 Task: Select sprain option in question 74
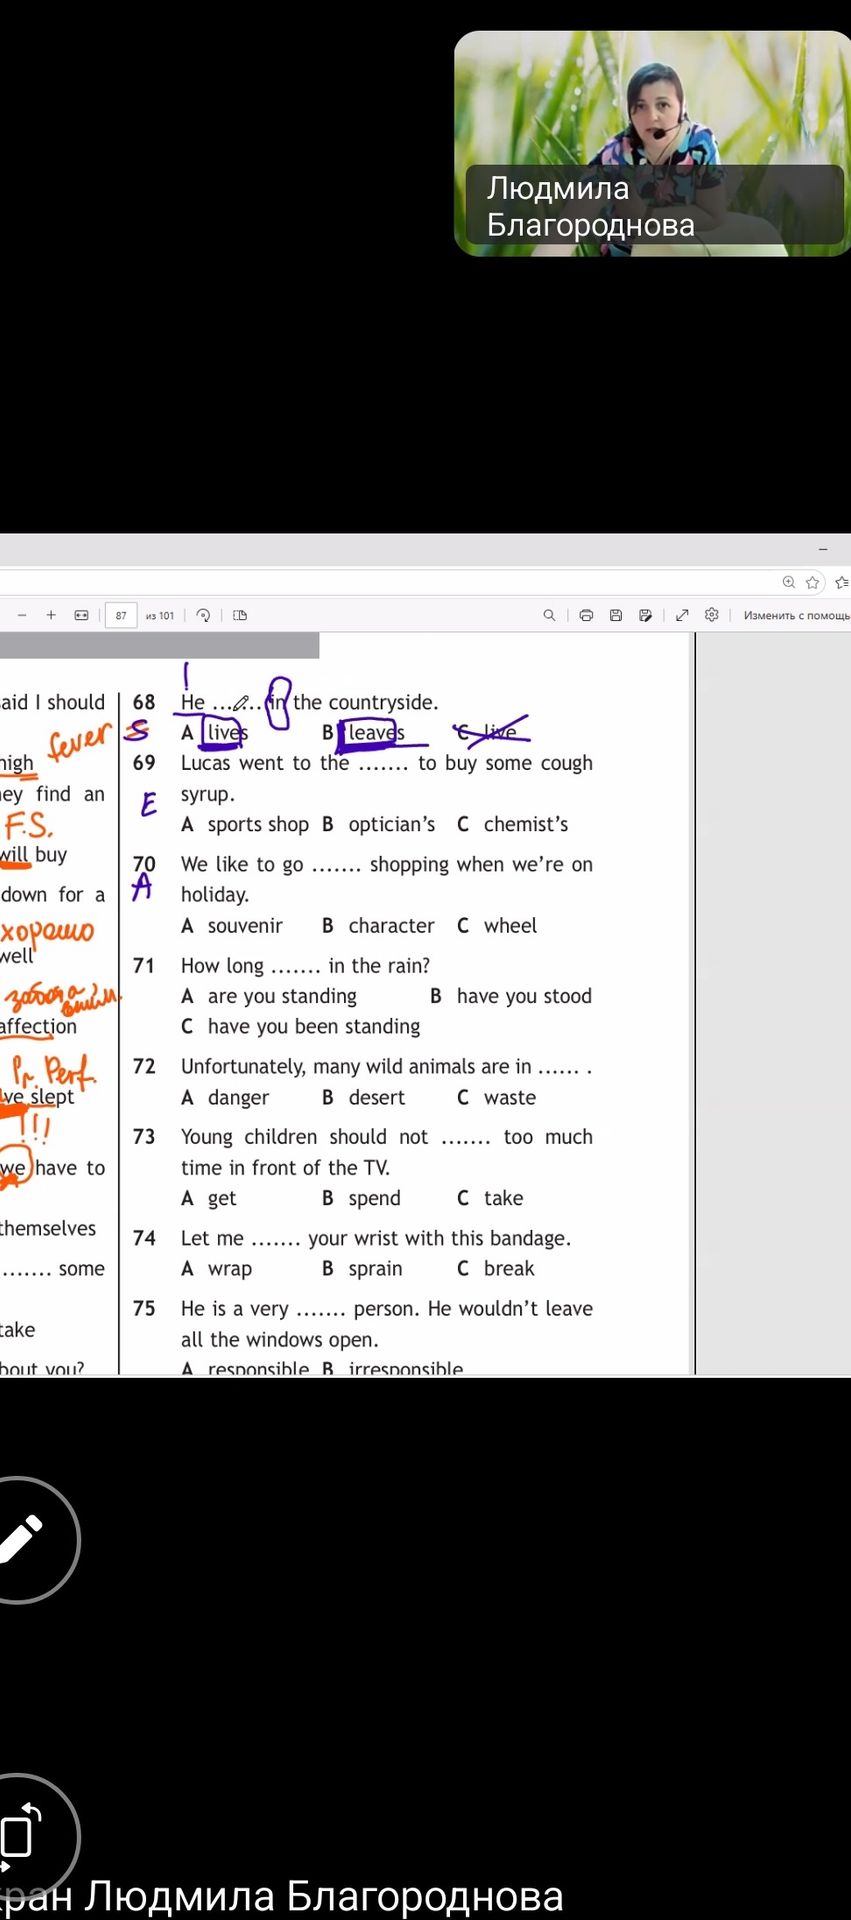(x=362, y=1268)
